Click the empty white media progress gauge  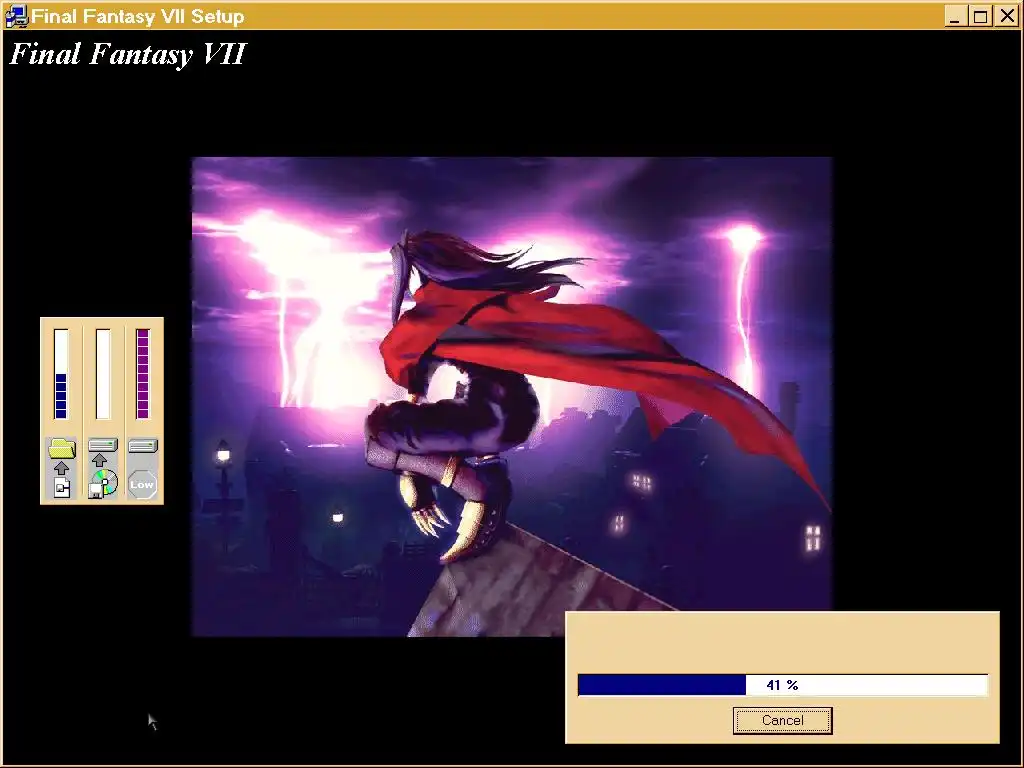103,374
